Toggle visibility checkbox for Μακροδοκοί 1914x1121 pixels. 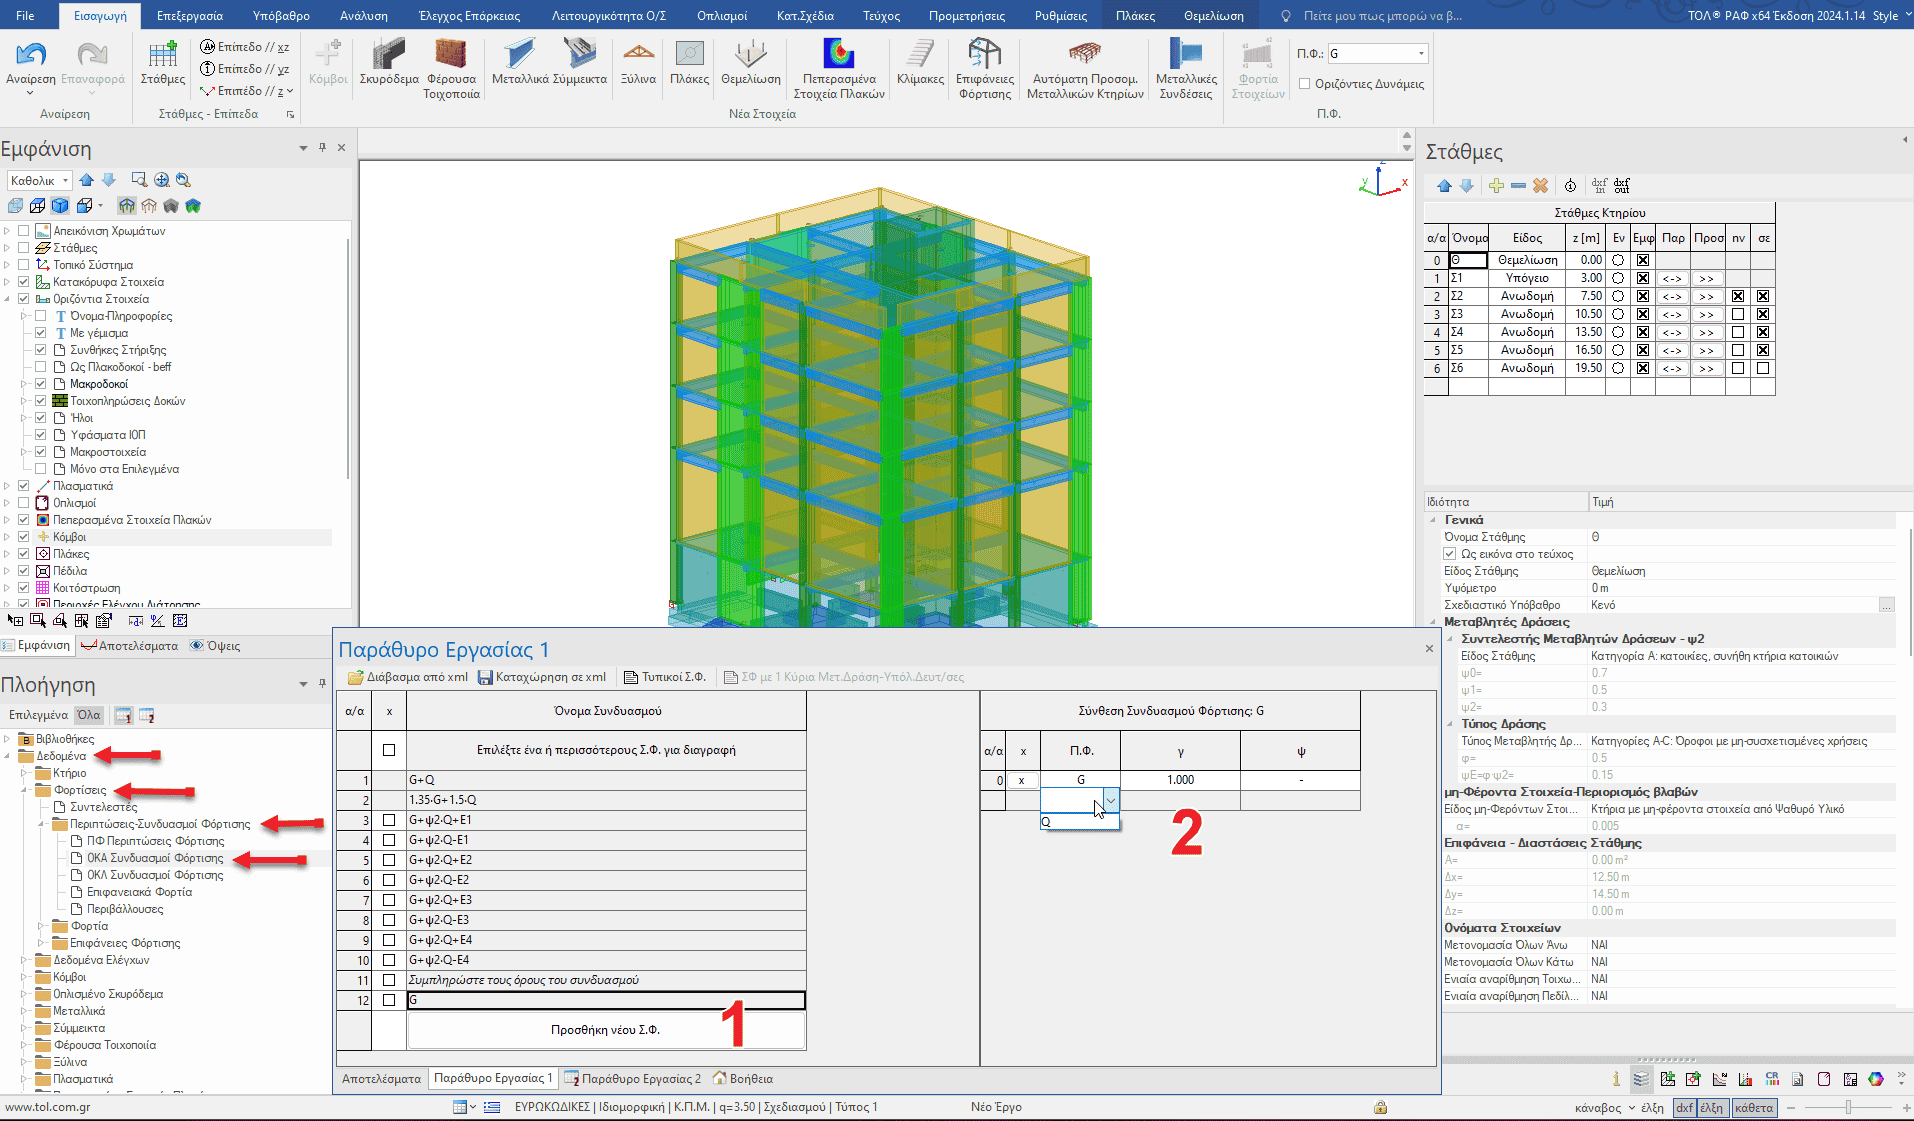[41, 384]
